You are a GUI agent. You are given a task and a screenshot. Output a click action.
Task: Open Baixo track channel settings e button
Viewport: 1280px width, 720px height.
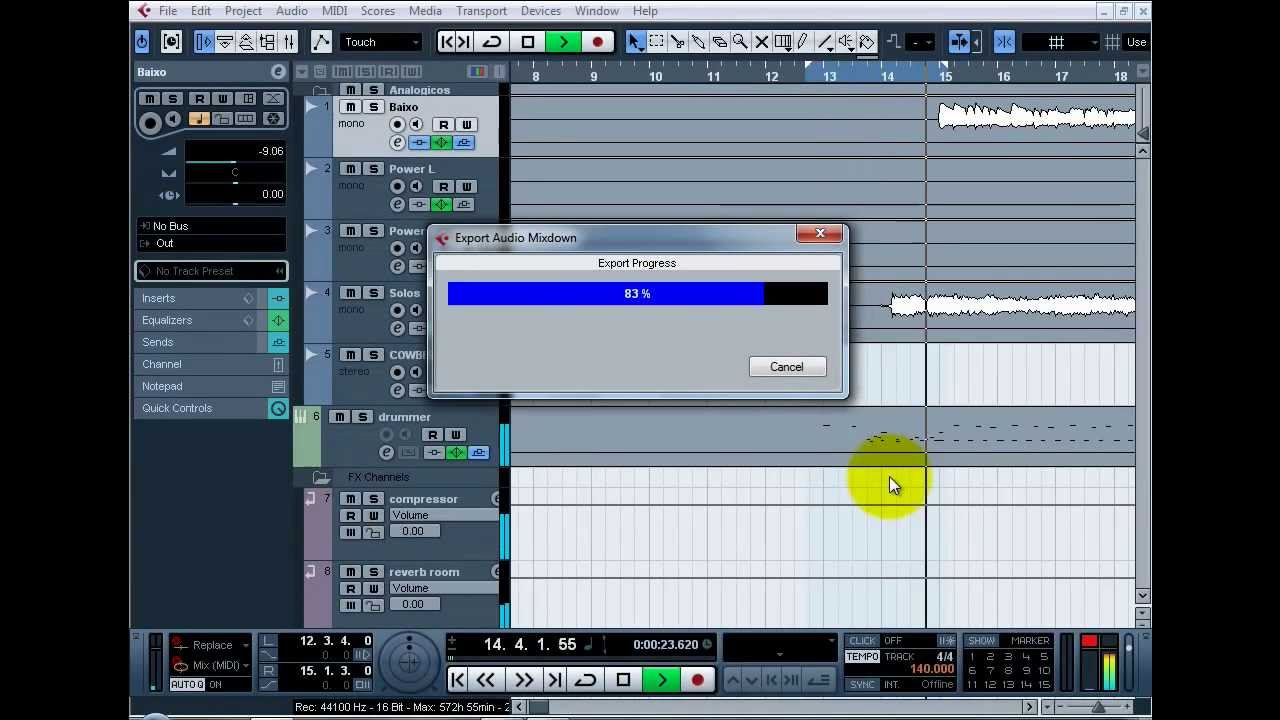[x=397, y=143]
